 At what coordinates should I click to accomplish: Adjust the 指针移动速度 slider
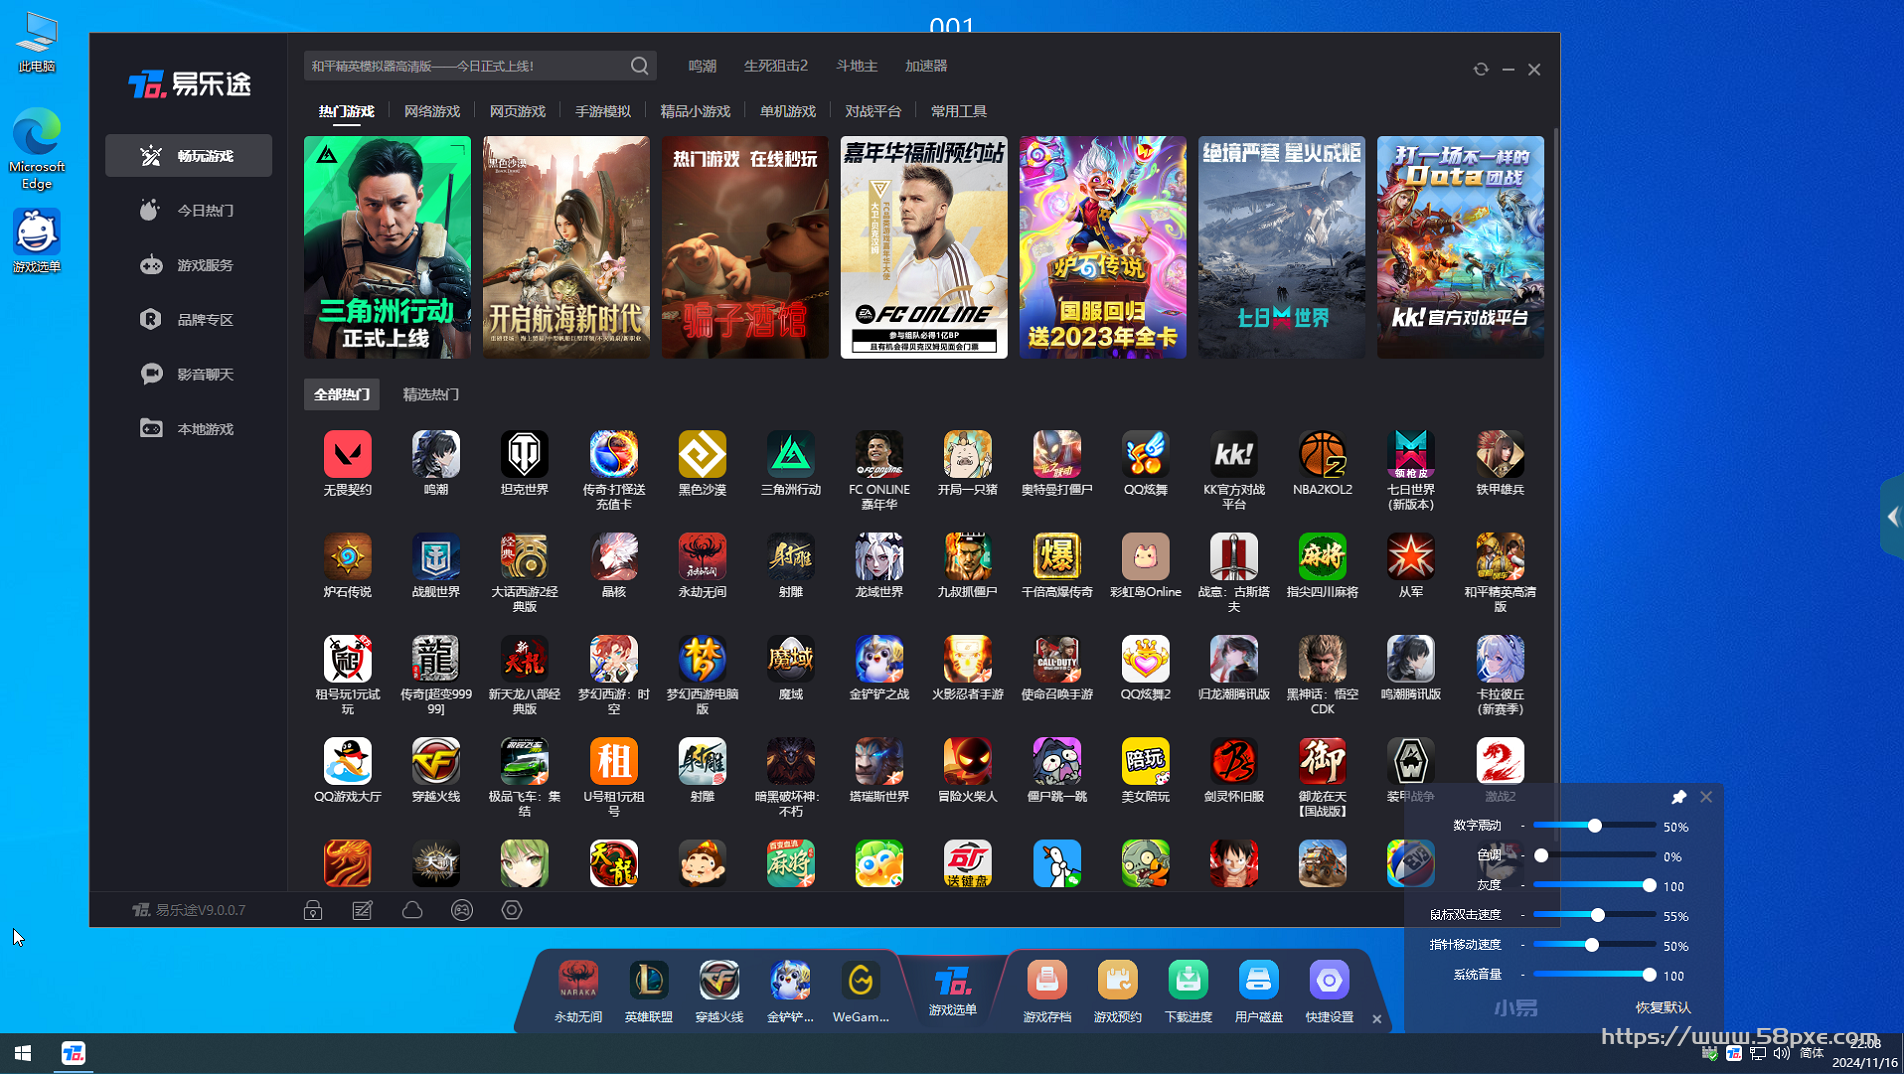tap(1594, 945)
